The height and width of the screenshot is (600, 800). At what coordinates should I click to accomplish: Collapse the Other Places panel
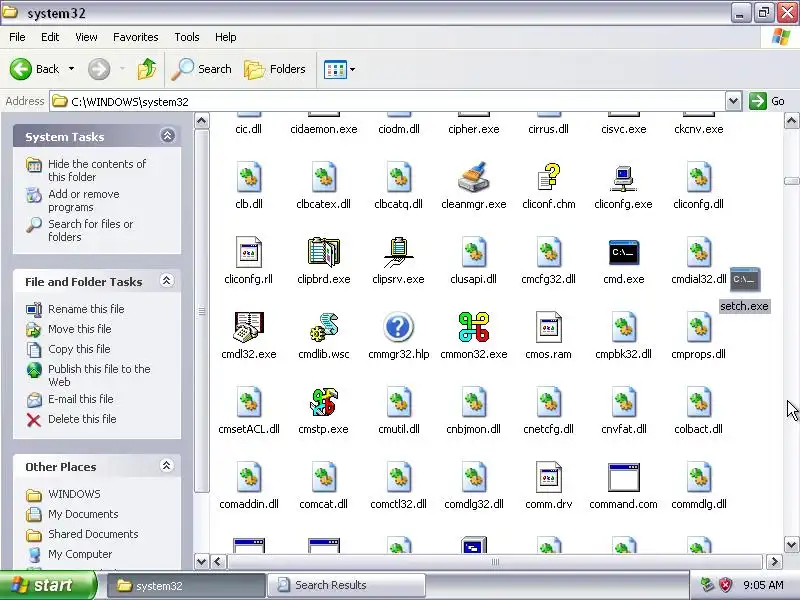[166, 466]
